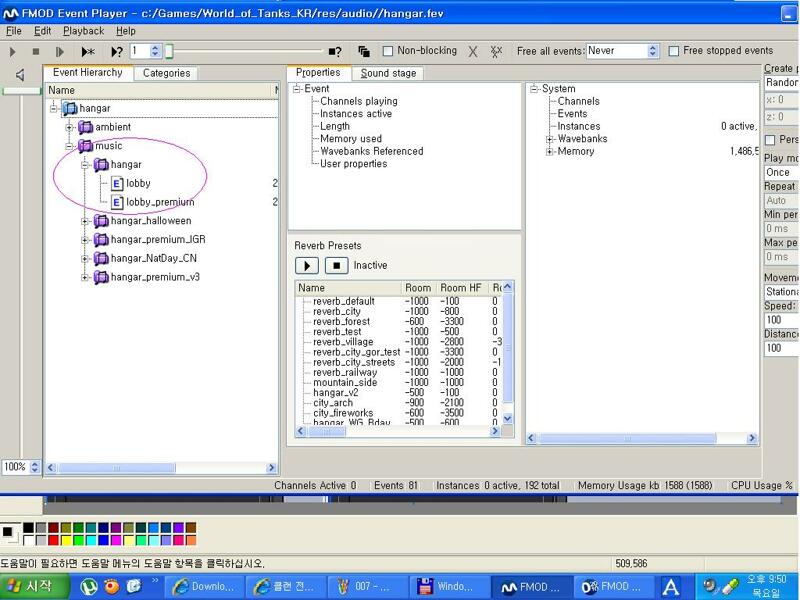800x600 pixels.
Task: Switch to the Categories tab
Action: (x=166, y=73)
